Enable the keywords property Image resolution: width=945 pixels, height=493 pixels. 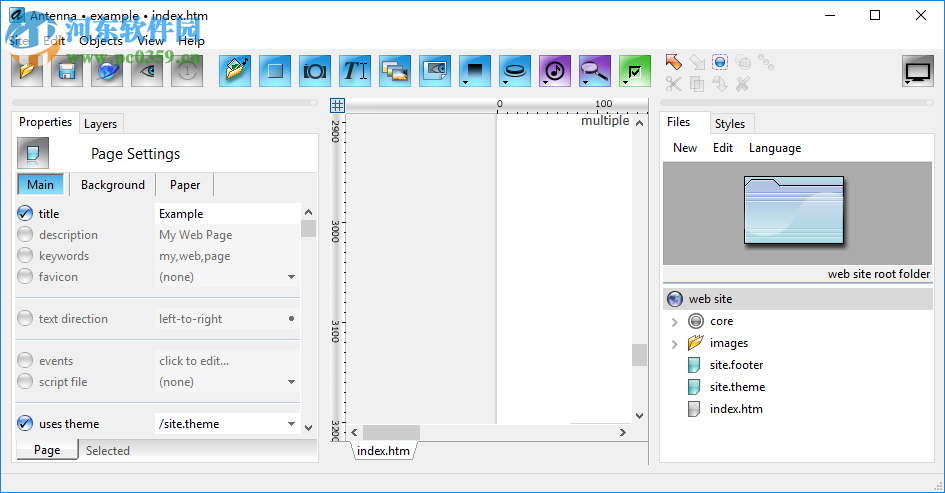pyautogui.click(x=25, y=256)
